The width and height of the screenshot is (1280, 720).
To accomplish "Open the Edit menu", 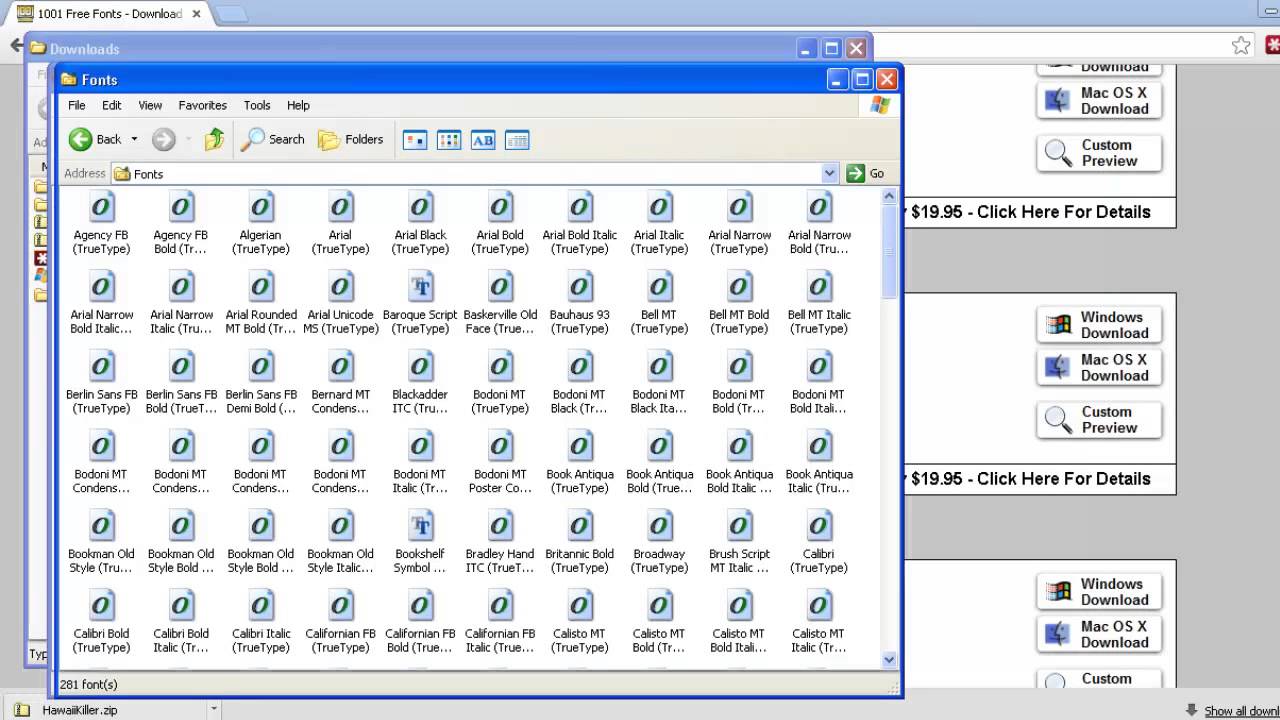I will (111, 105).
